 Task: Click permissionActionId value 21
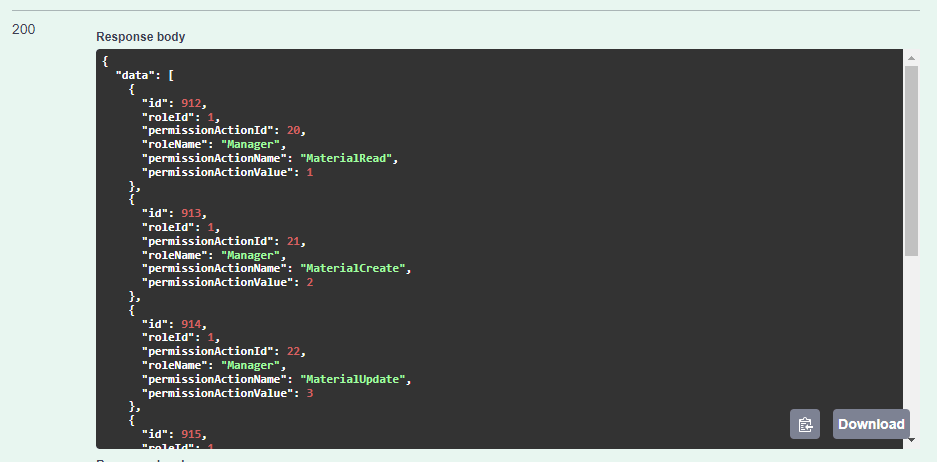tap(293, 241)
